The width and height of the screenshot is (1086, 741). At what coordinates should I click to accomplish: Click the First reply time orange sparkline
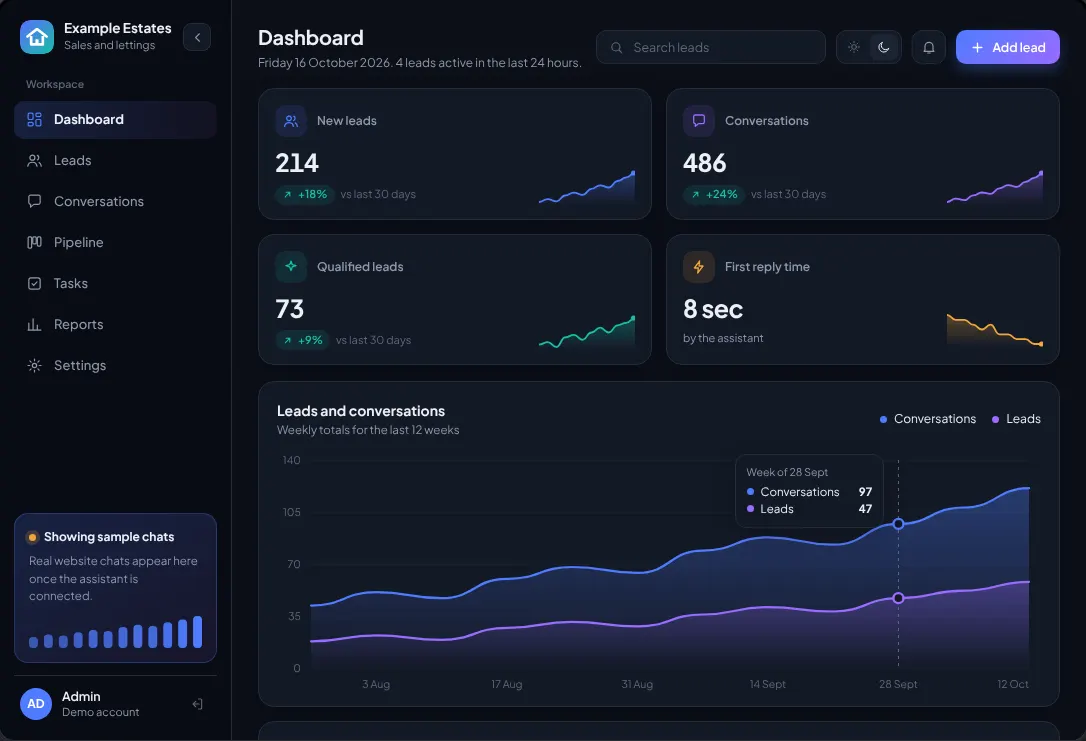[x=995, y=330]
